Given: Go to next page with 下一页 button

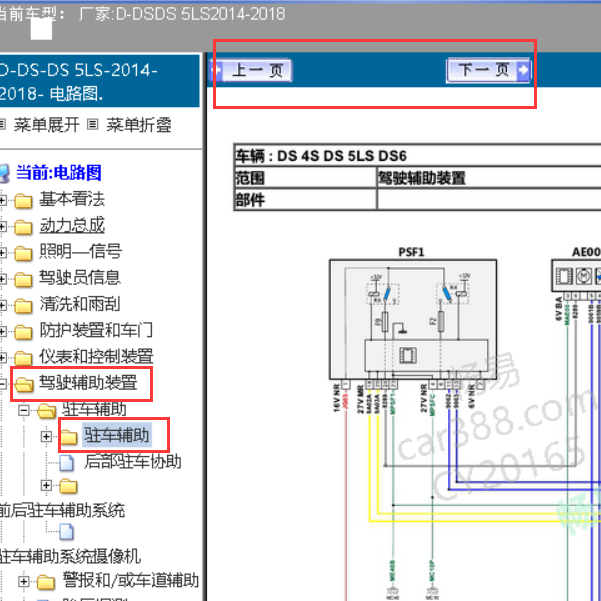Looking at the screenshot, I should [489, 71].
